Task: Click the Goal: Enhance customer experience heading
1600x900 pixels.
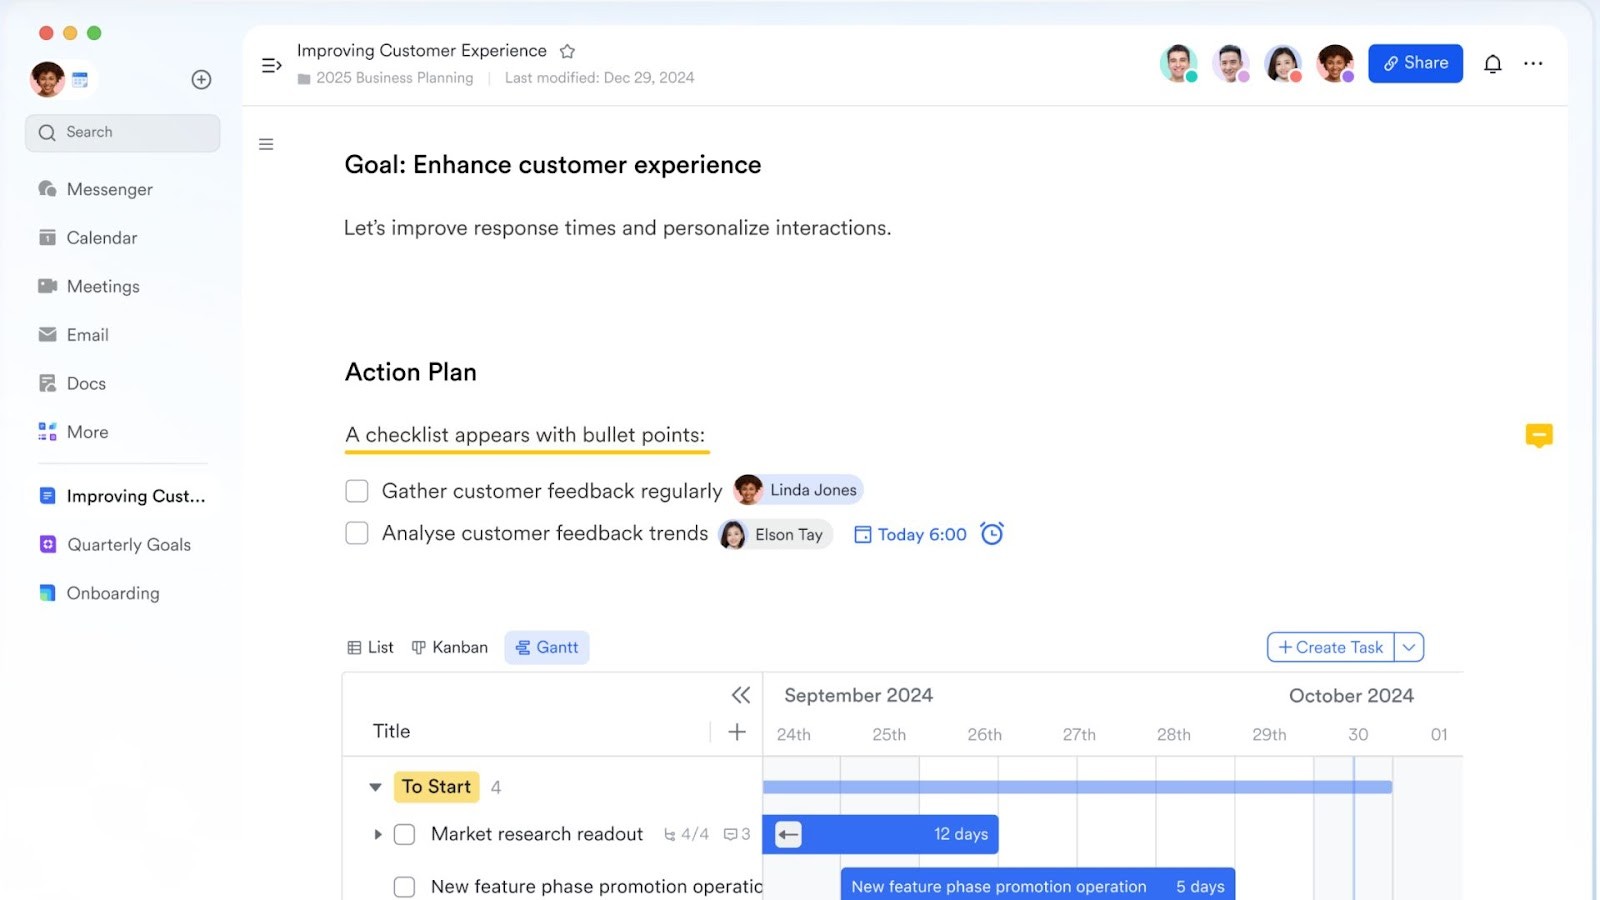Action: coord(552,165)
